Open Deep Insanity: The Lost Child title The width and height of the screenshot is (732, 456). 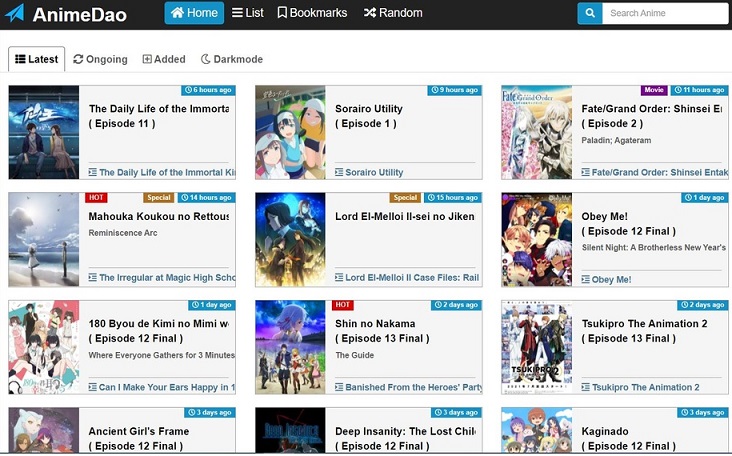(x=405, y=438)
